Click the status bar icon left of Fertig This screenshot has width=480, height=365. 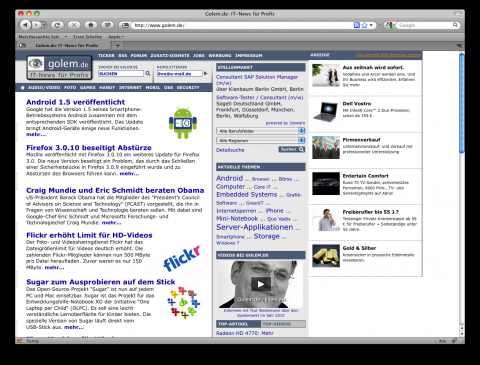coord(20,341)
